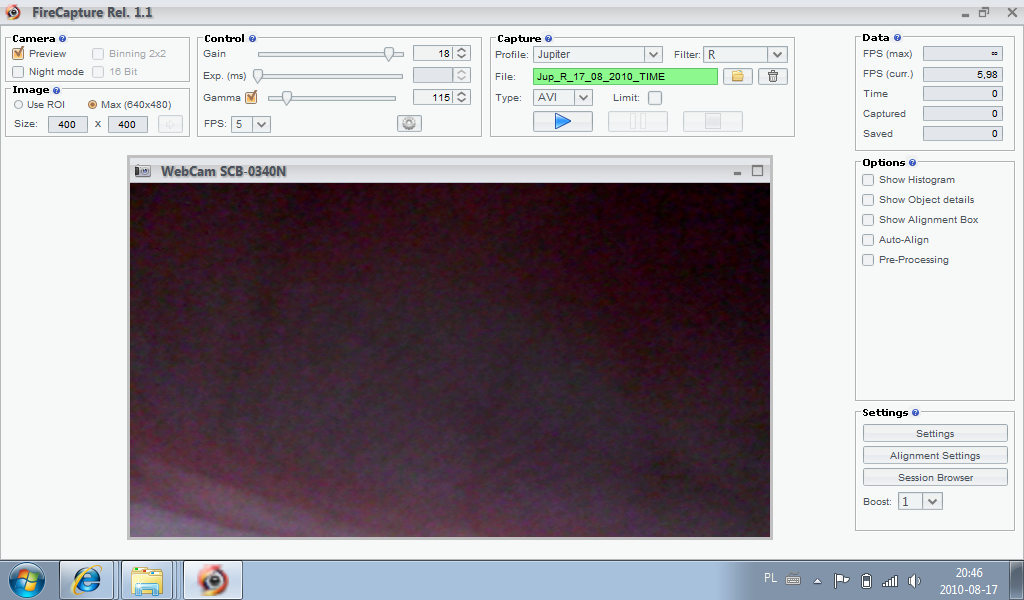Click the FireCapture taskbar icon

tap(213, 580)
